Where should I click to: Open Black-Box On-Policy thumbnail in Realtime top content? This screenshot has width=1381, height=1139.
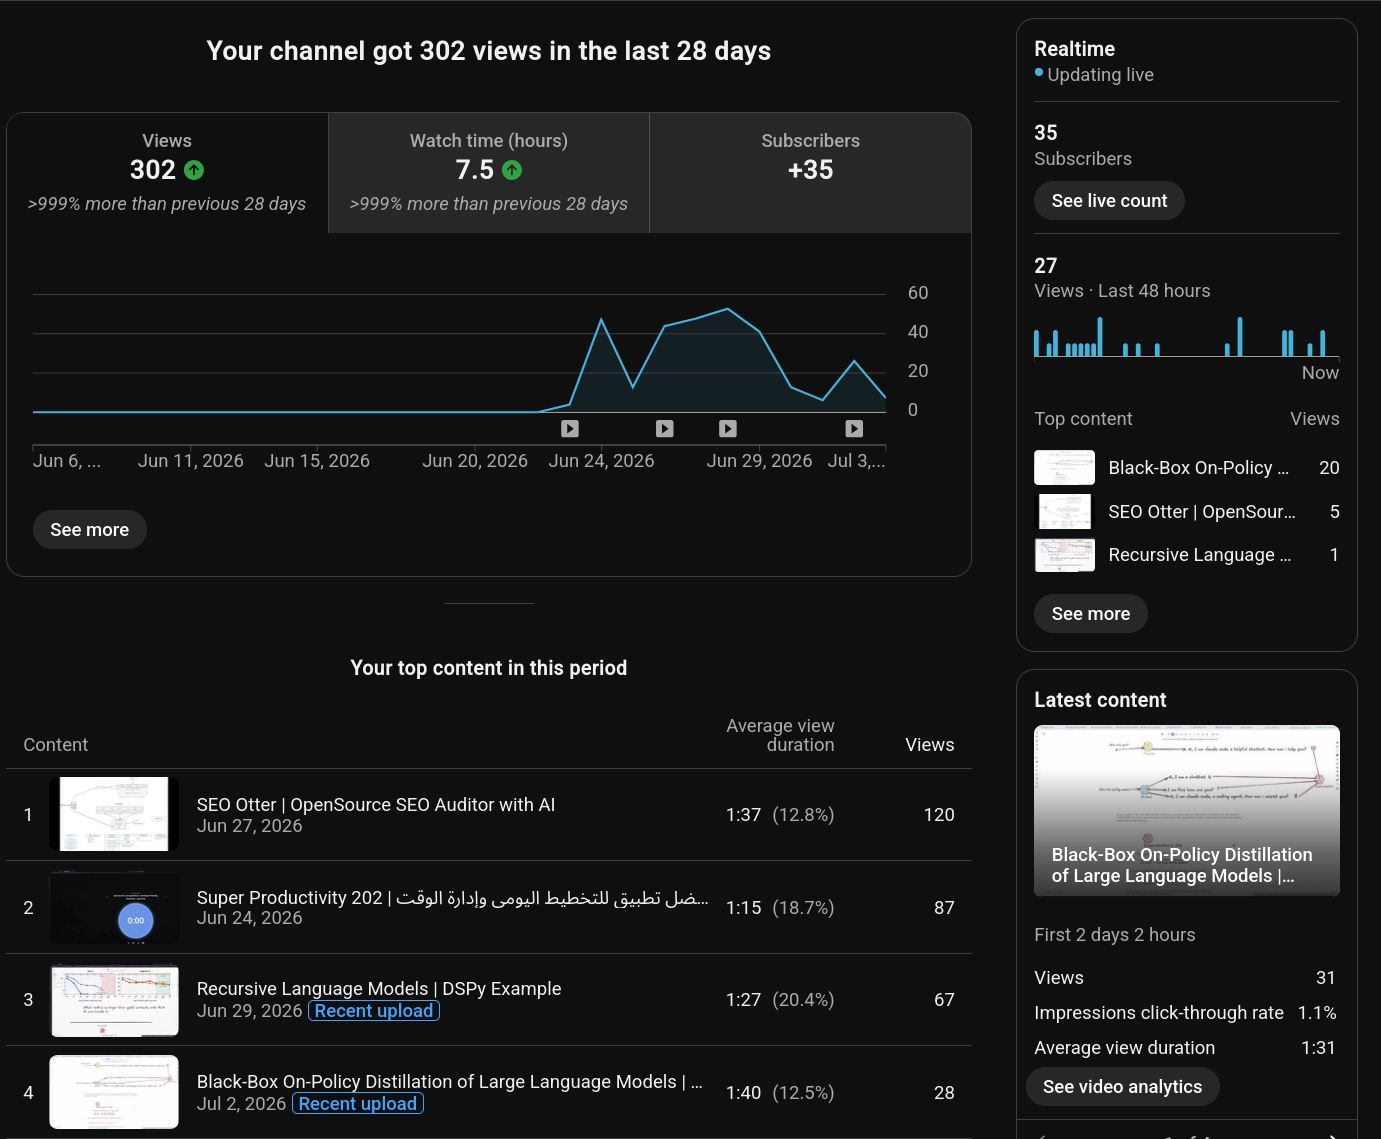(1064, 468)
